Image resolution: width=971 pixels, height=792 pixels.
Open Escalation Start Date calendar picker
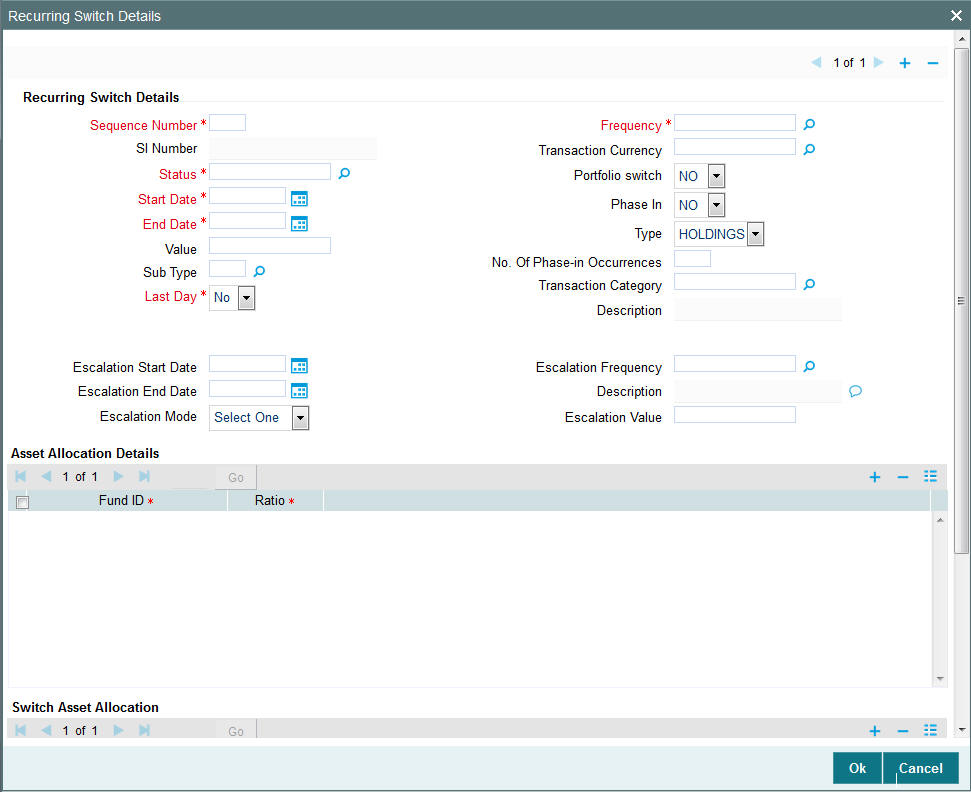coord(299,366)
